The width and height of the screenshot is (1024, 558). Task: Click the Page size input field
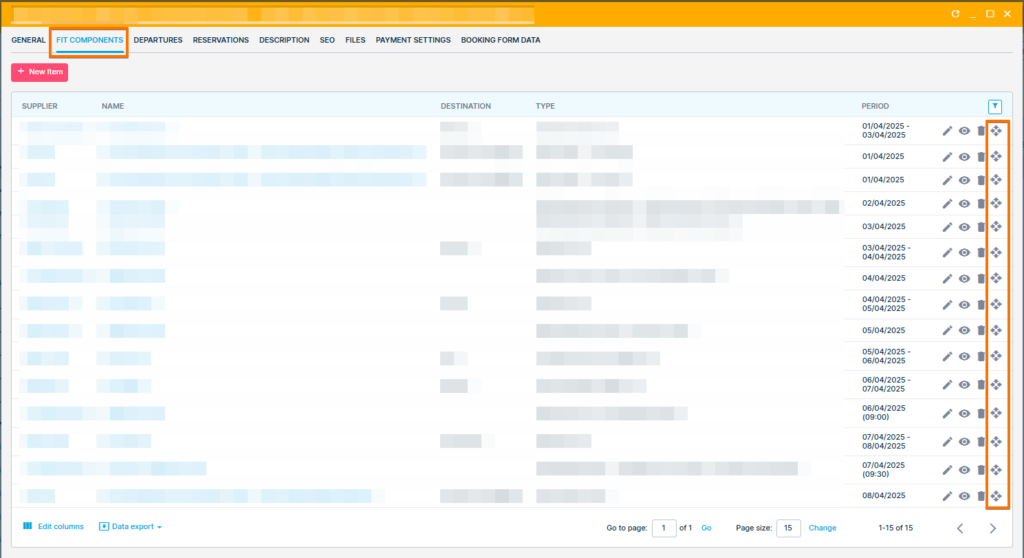tap(788, 528)
